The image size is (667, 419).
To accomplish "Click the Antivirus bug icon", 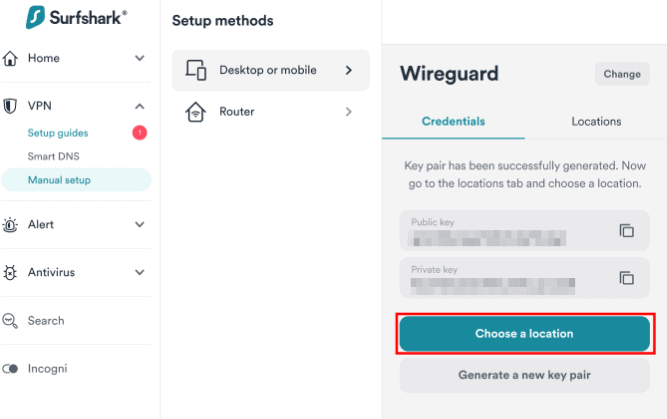I will [x=11, y=272].
